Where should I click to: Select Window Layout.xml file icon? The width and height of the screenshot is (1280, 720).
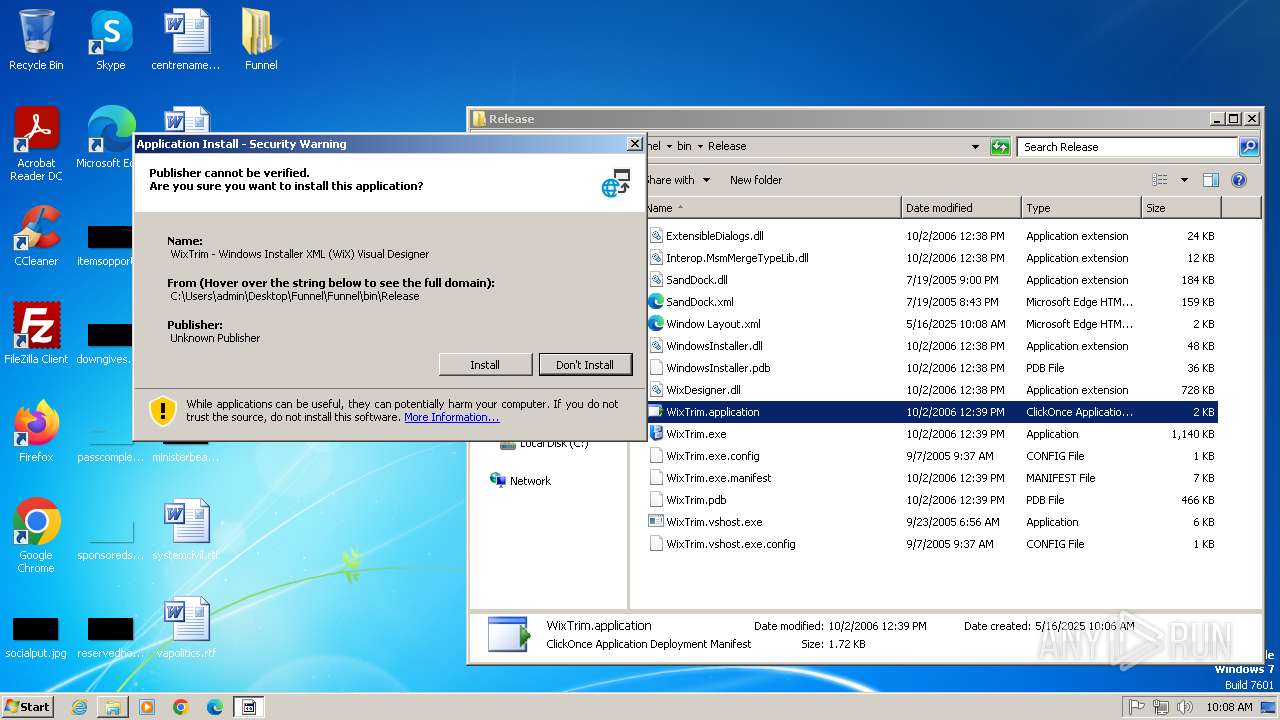[656, 324]
